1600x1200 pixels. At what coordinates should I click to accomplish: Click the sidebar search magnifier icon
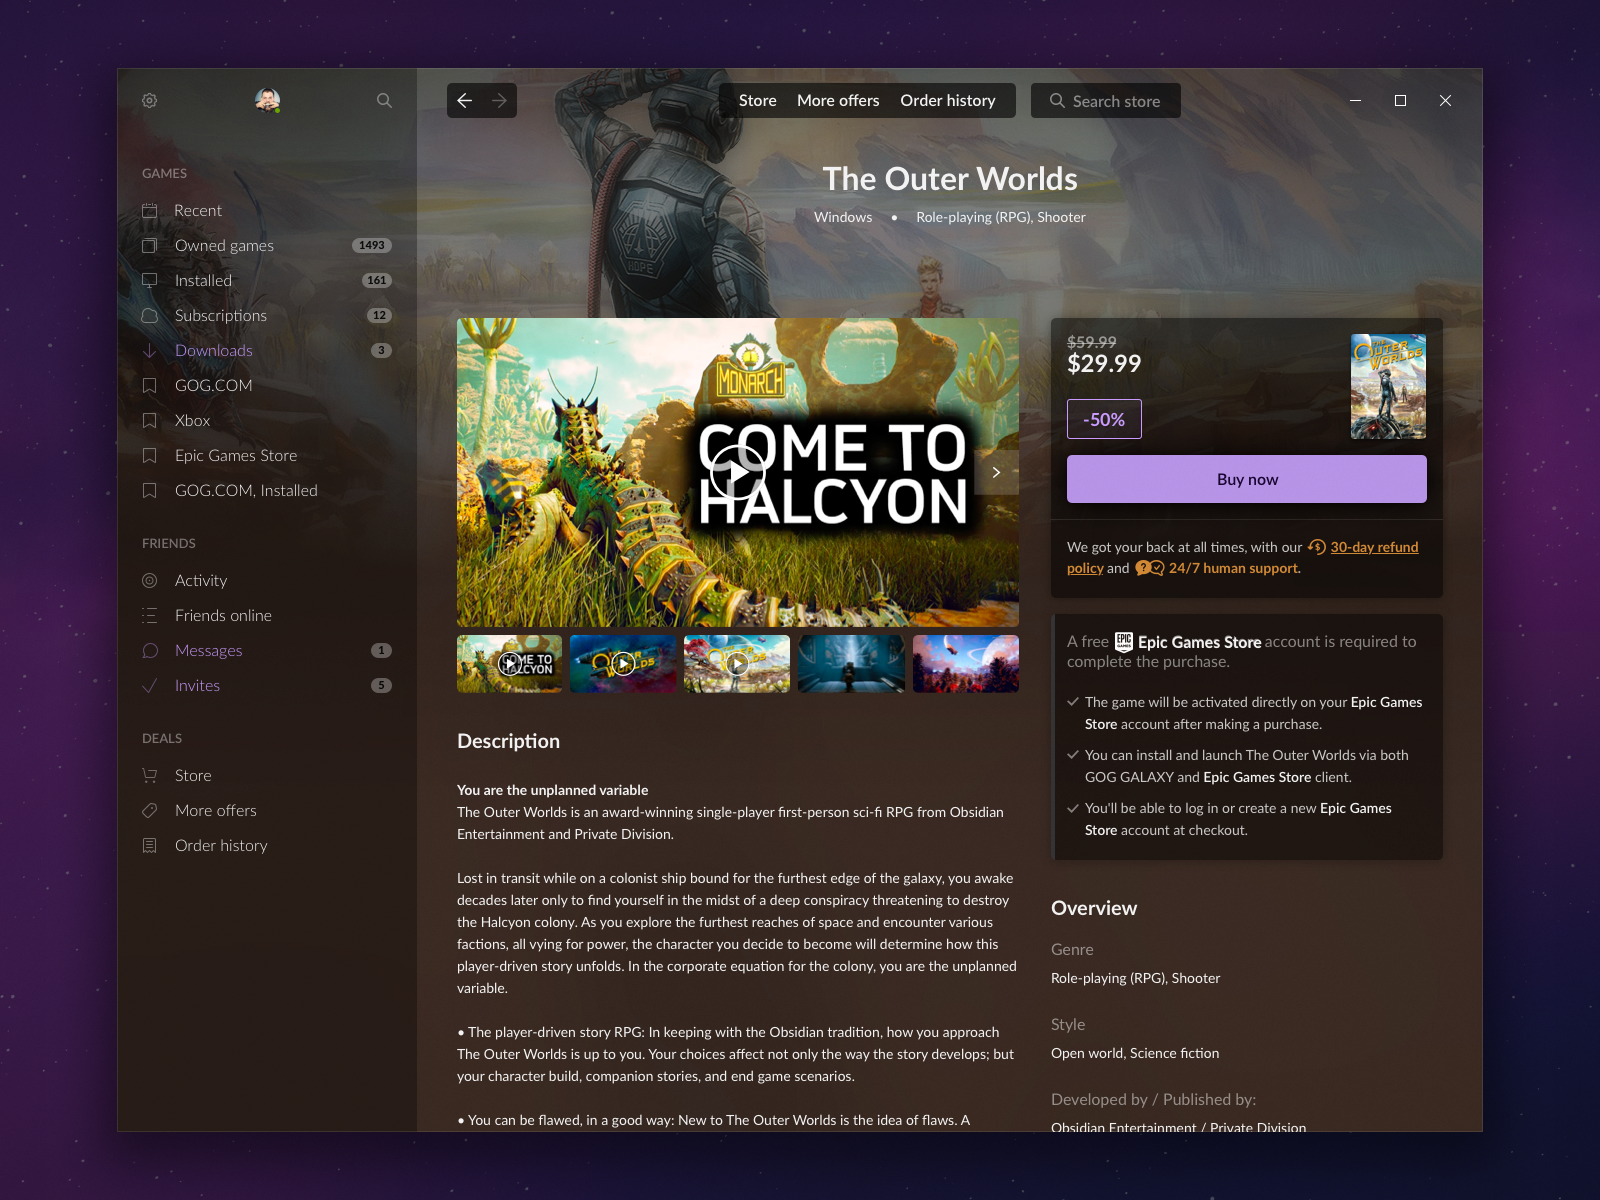(384, 100)
